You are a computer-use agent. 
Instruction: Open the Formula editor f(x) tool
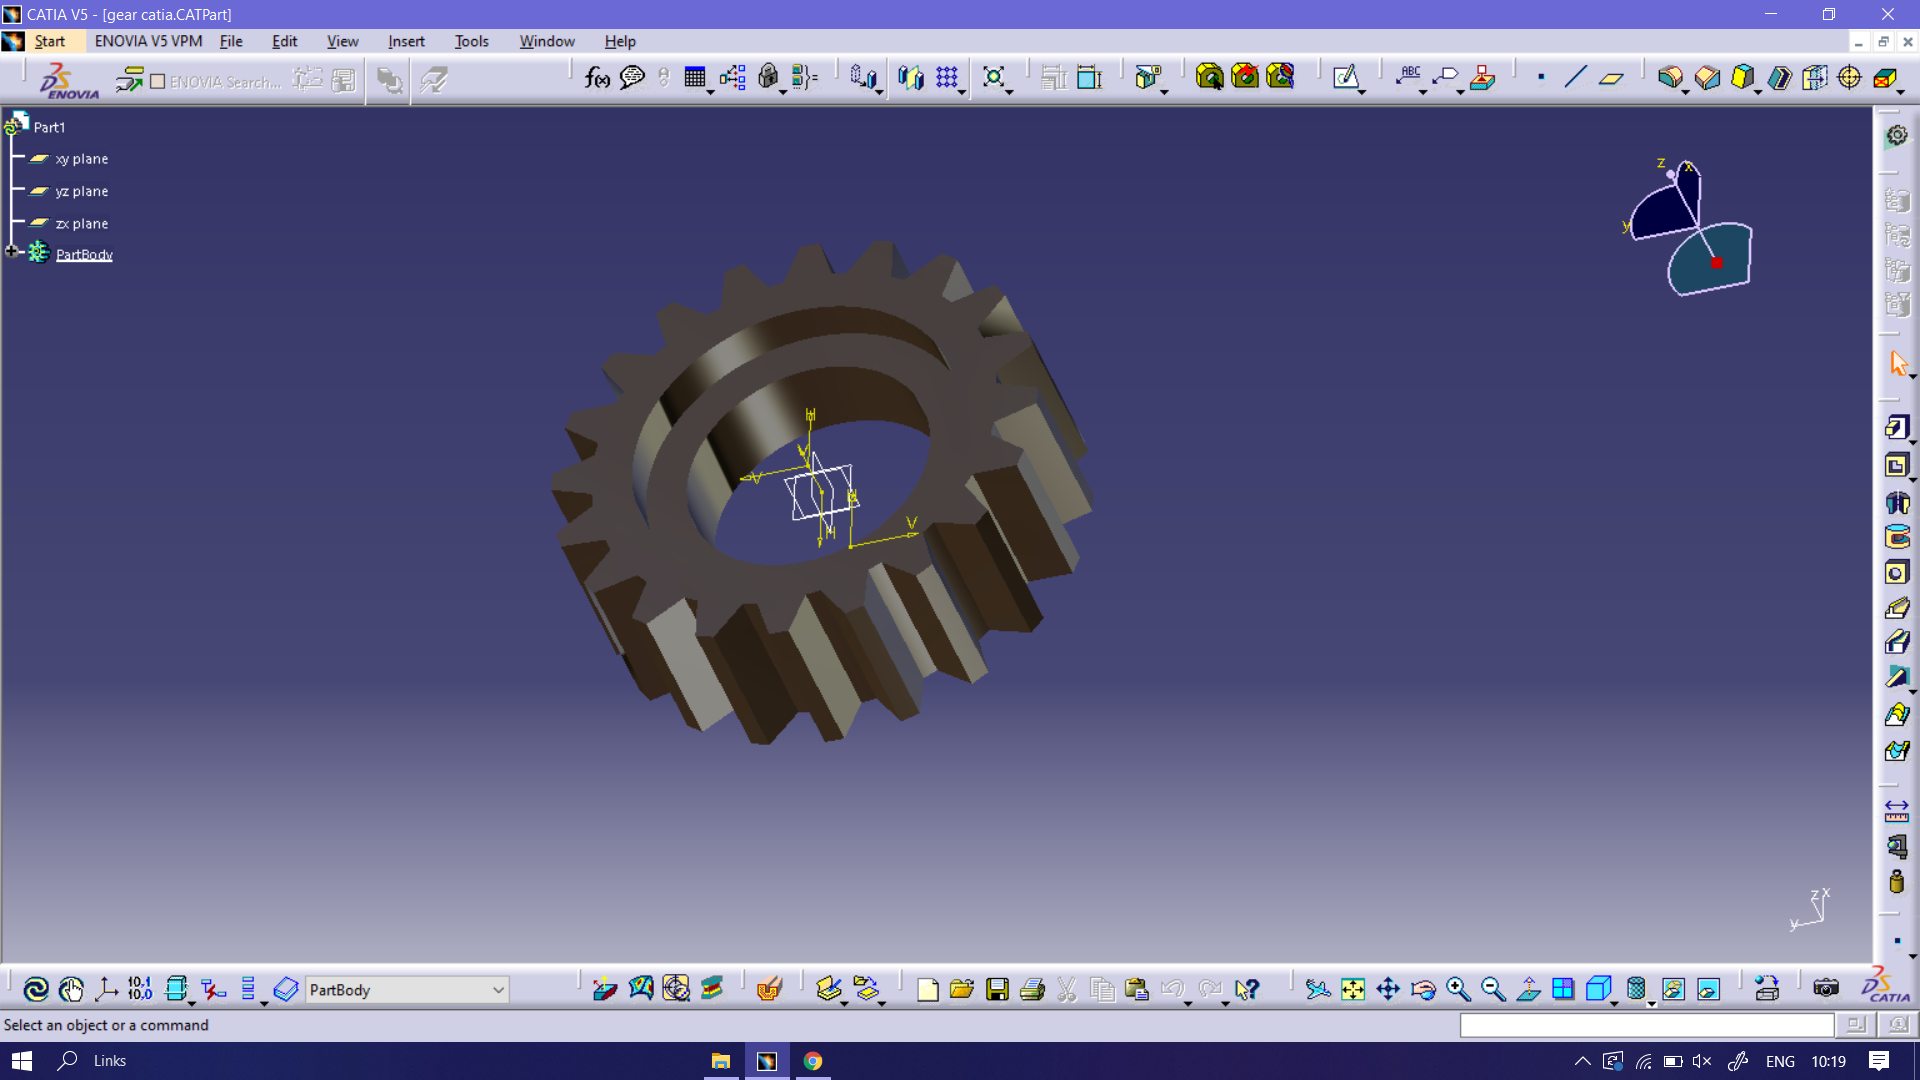(596, 77)
